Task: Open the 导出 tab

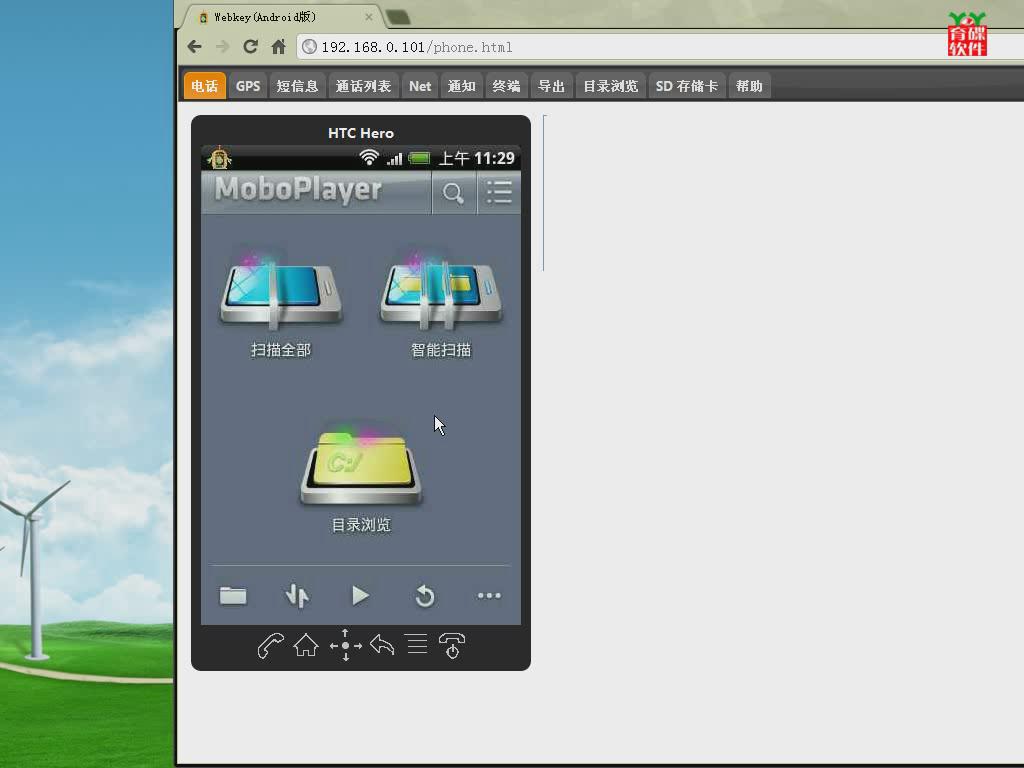Action: tap(551, 86)
